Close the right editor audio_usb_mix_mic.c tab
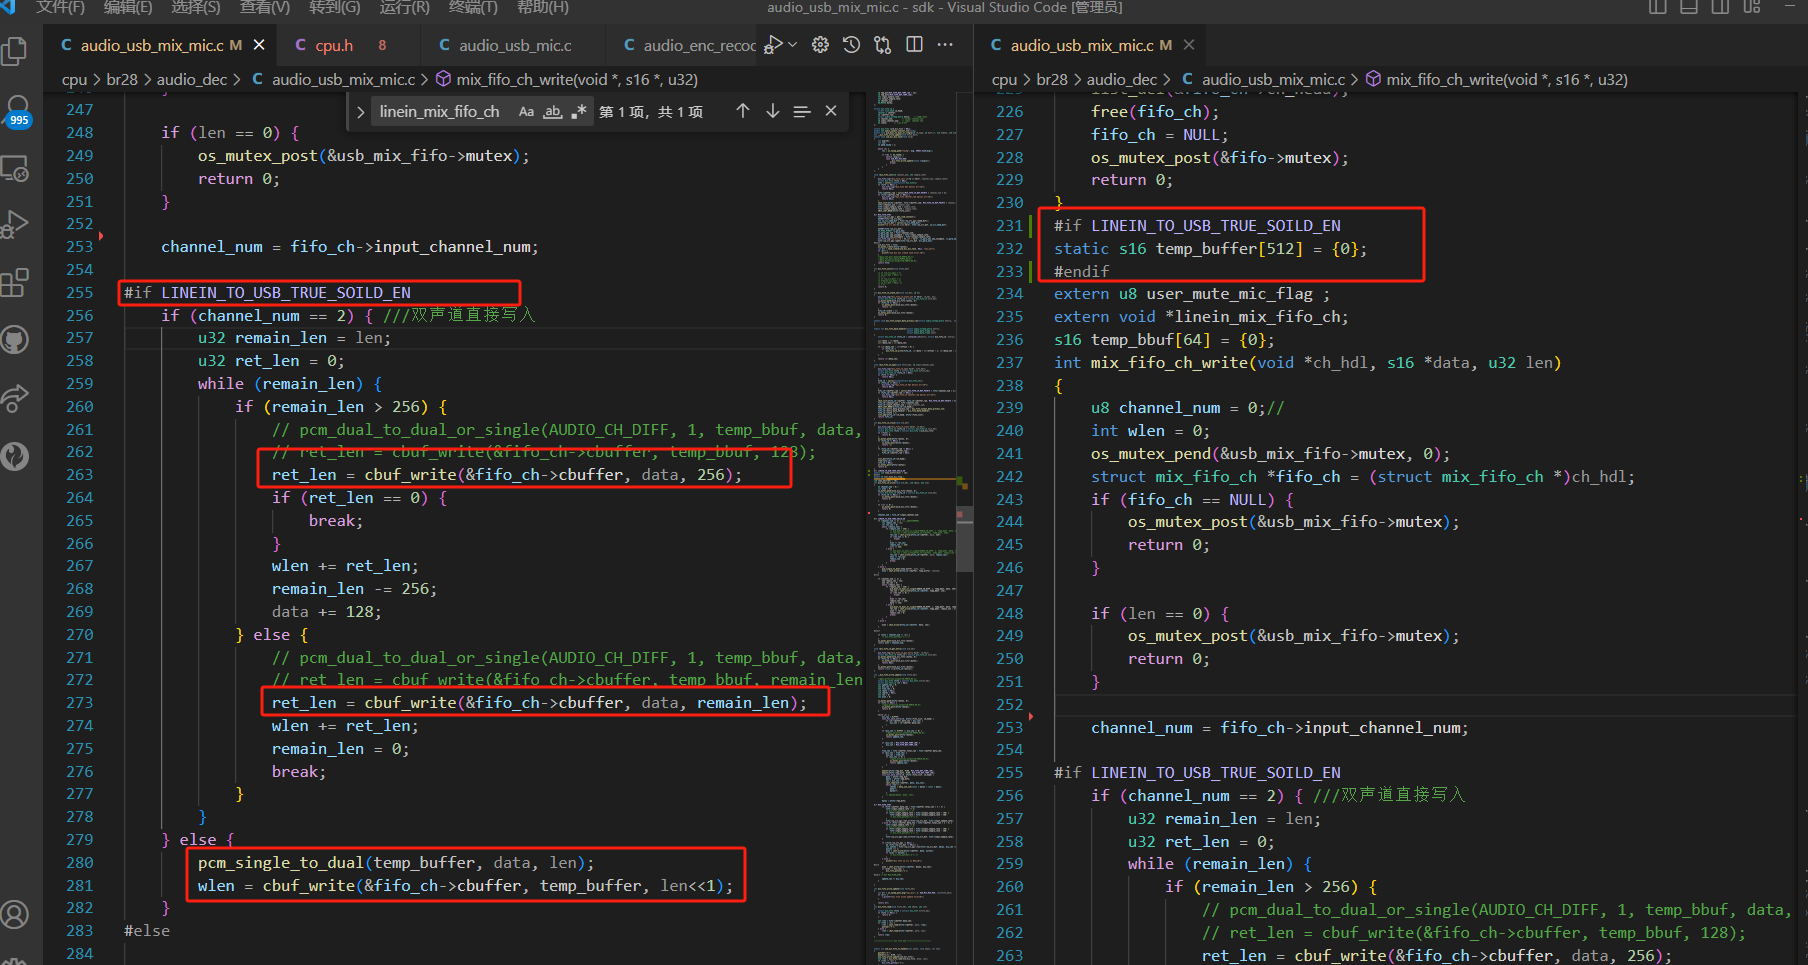The height and width of the screenshot is (965, 1808). coord(1189,45)
